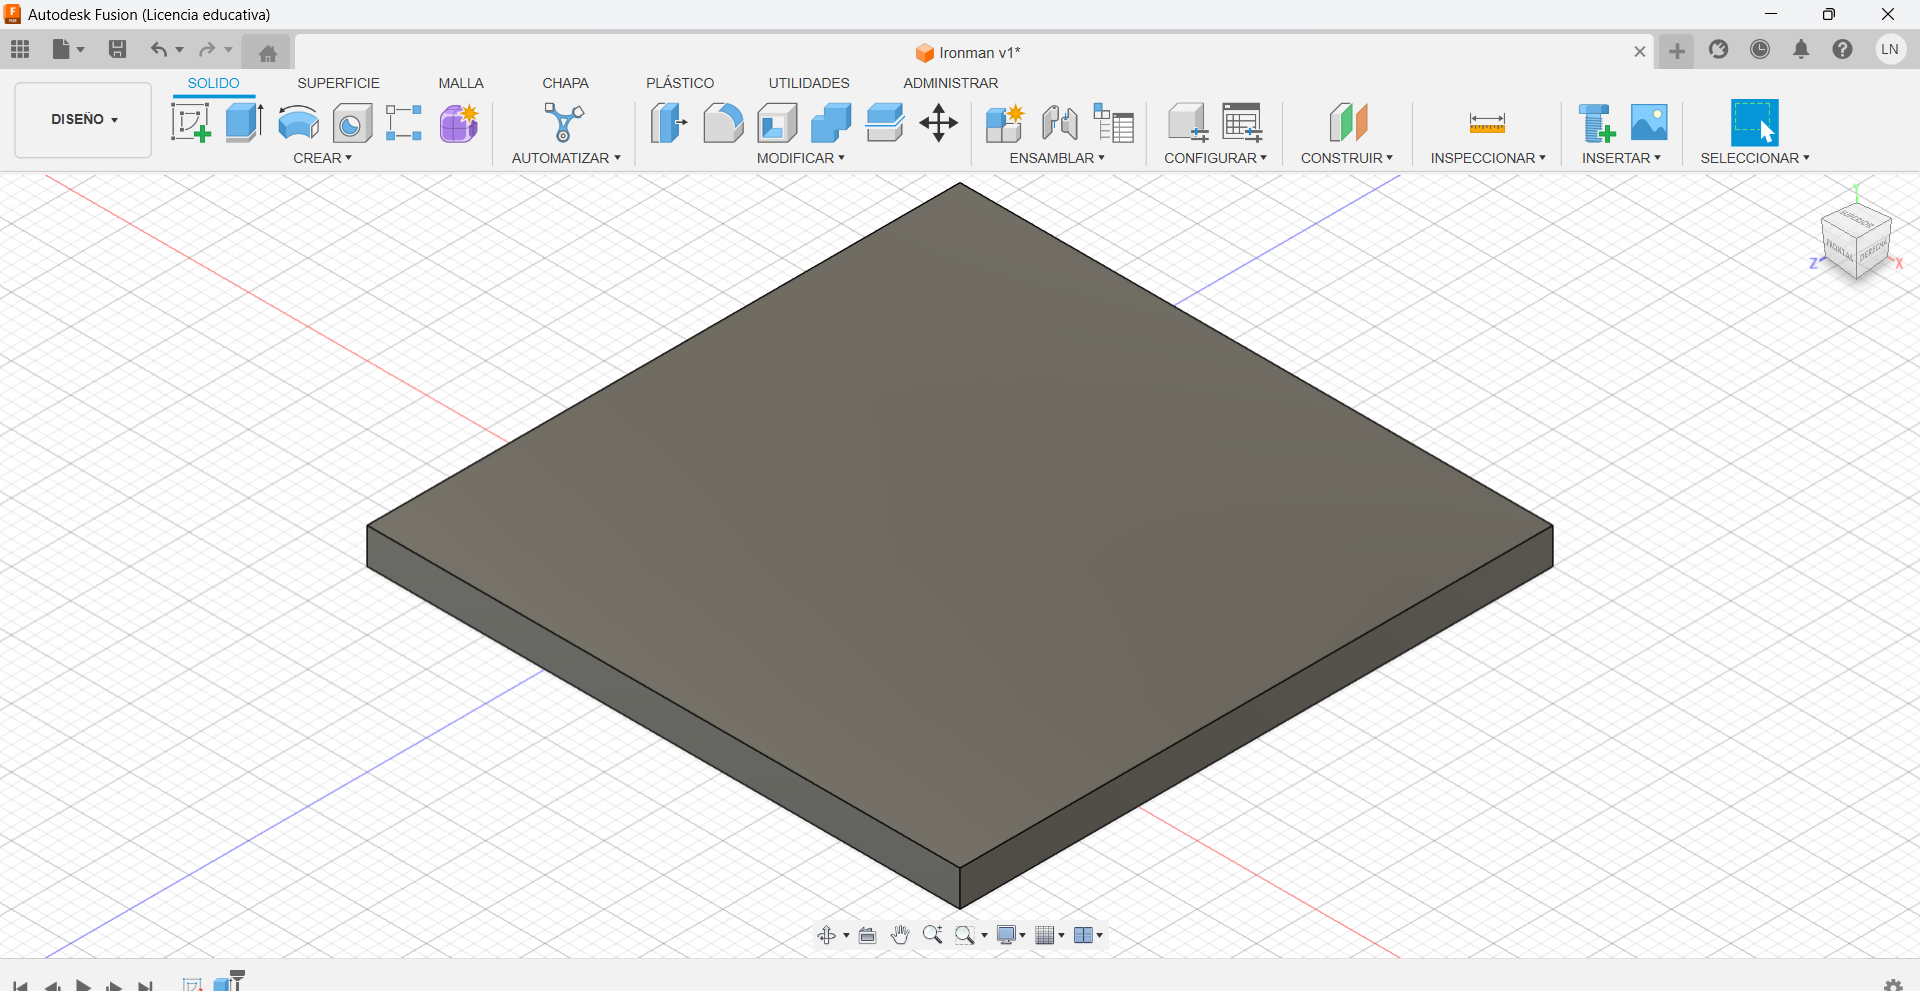
Task: Switch to the Superficie tab
Action: point(338,83)
